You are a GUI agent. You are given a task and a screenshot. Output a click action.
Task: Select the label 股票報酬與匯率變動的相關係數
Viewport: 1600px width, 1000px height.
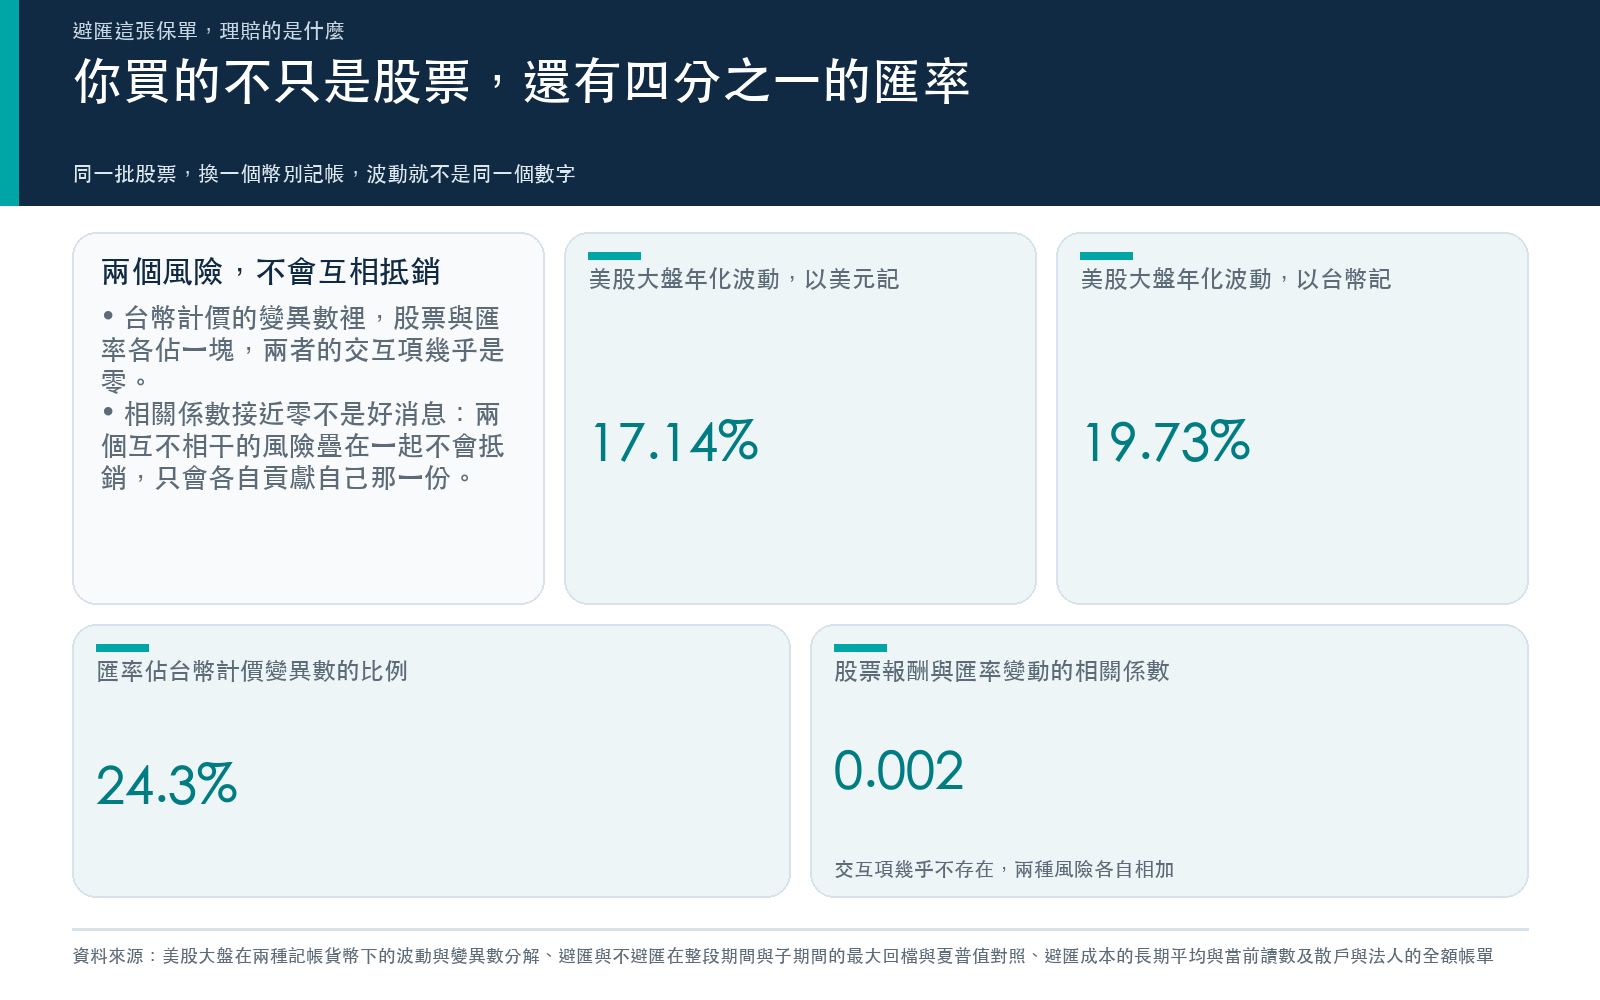[1002, 671]
